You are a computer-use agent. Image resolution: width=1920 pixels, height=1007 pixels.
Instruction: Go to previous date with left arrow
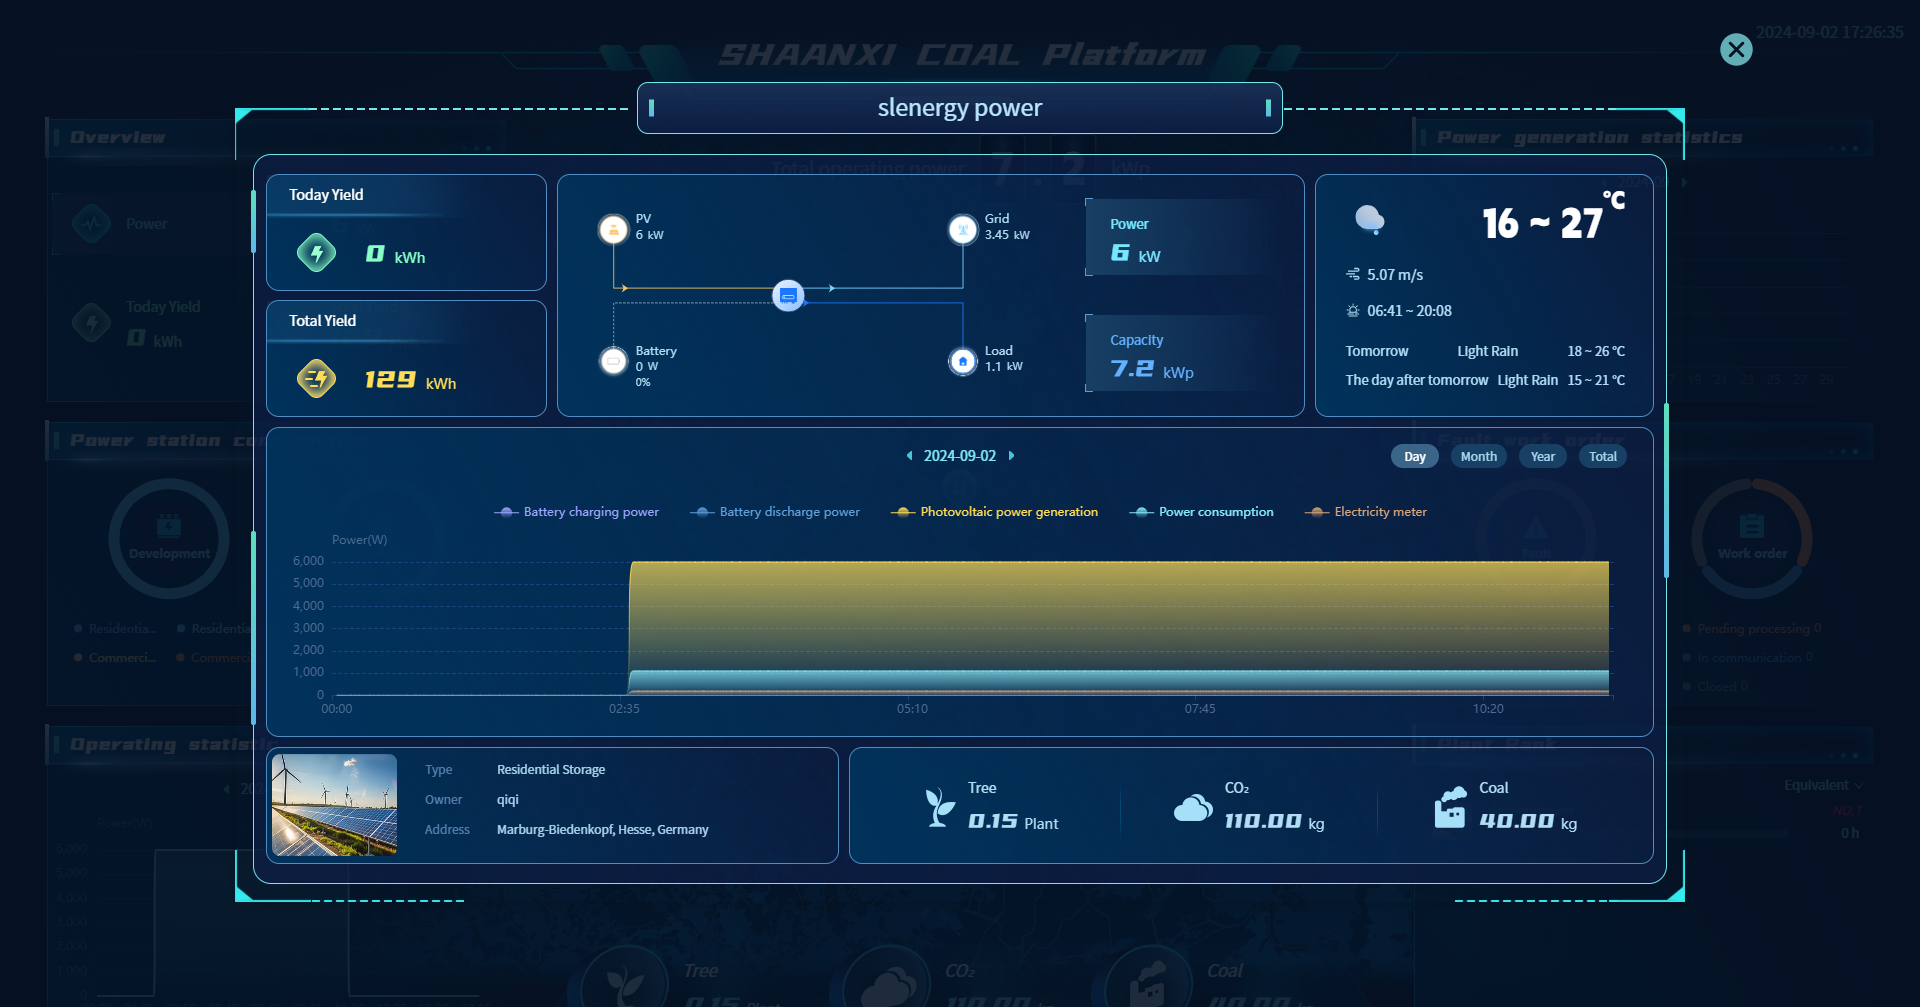coord(909,456)
